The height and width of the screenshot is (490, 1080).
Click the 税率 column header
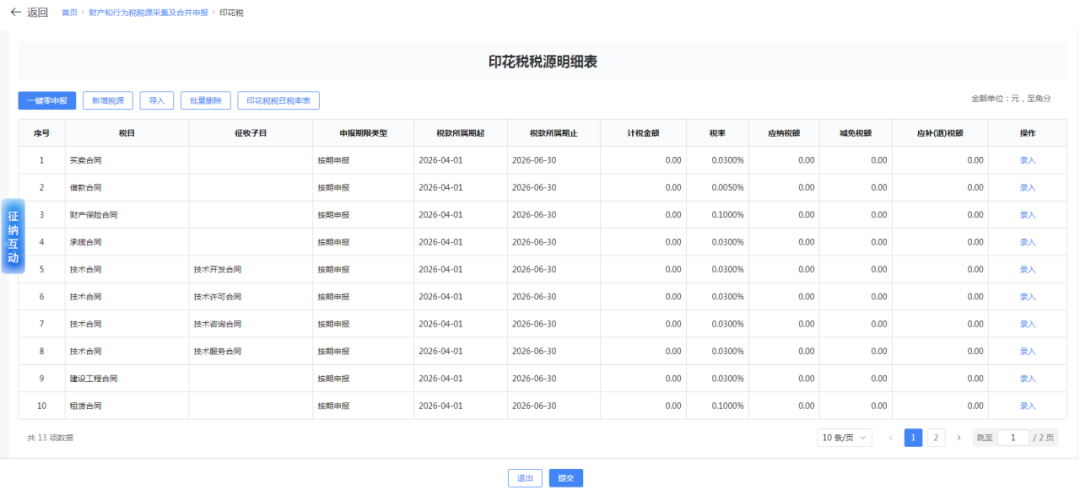(717, 133)
